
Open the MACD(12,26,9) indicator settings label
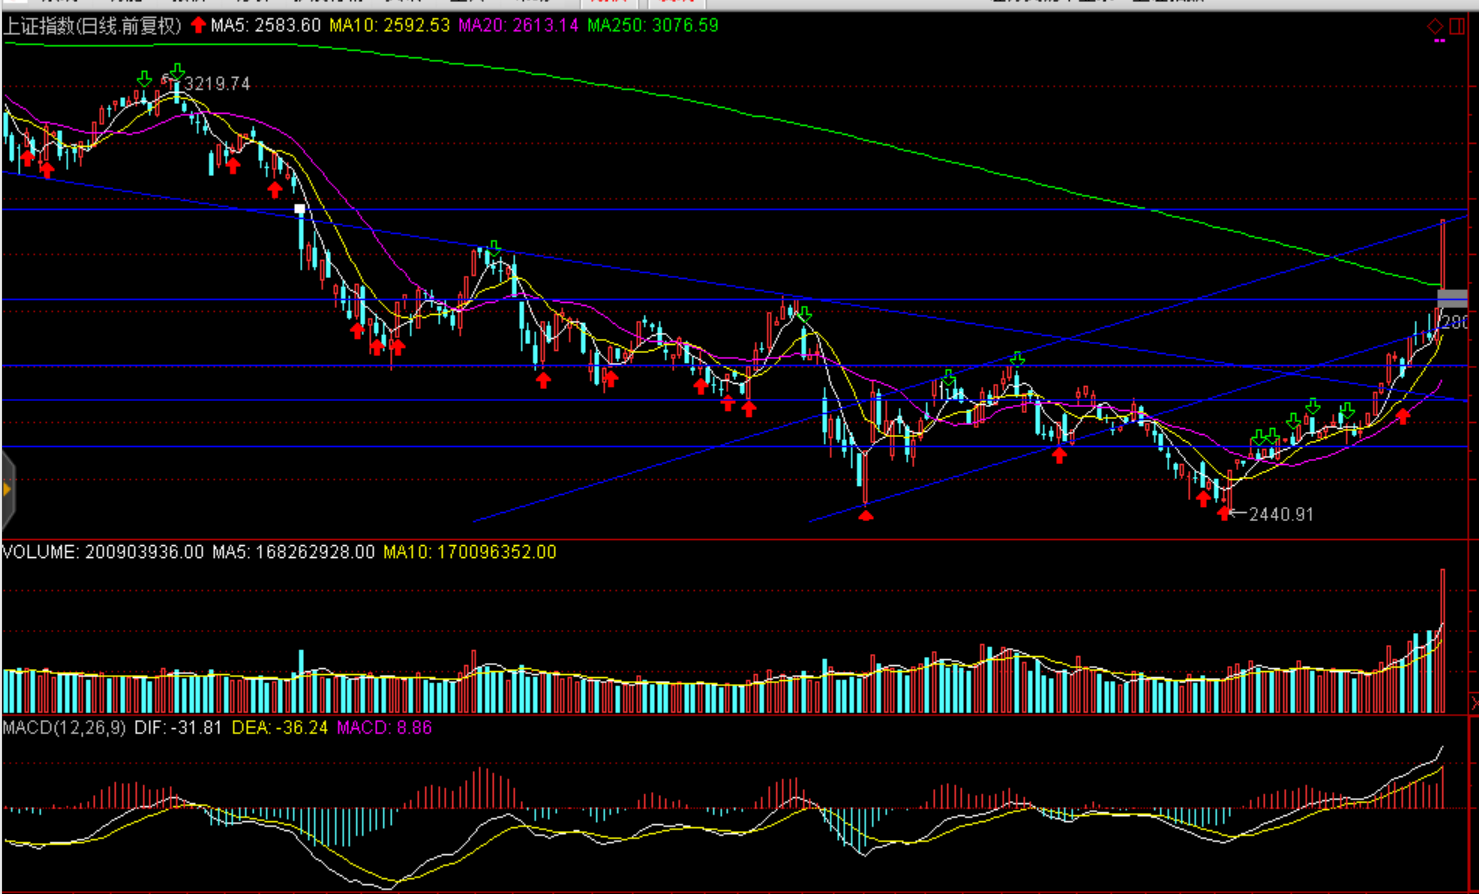pos(64,728)
